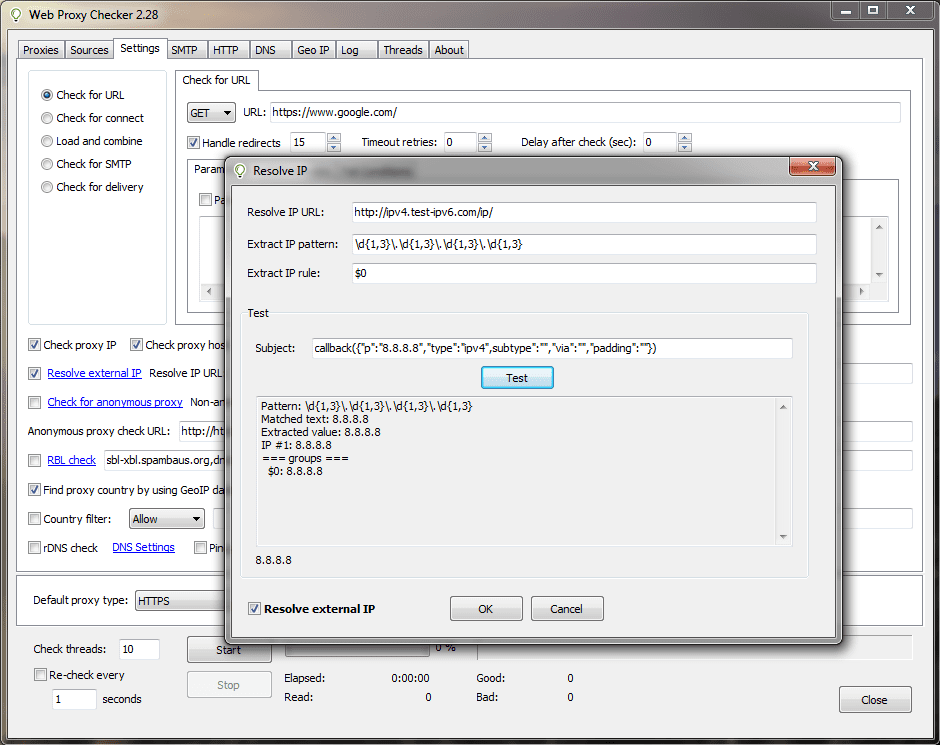Increase Delay after check stepper

685,138
